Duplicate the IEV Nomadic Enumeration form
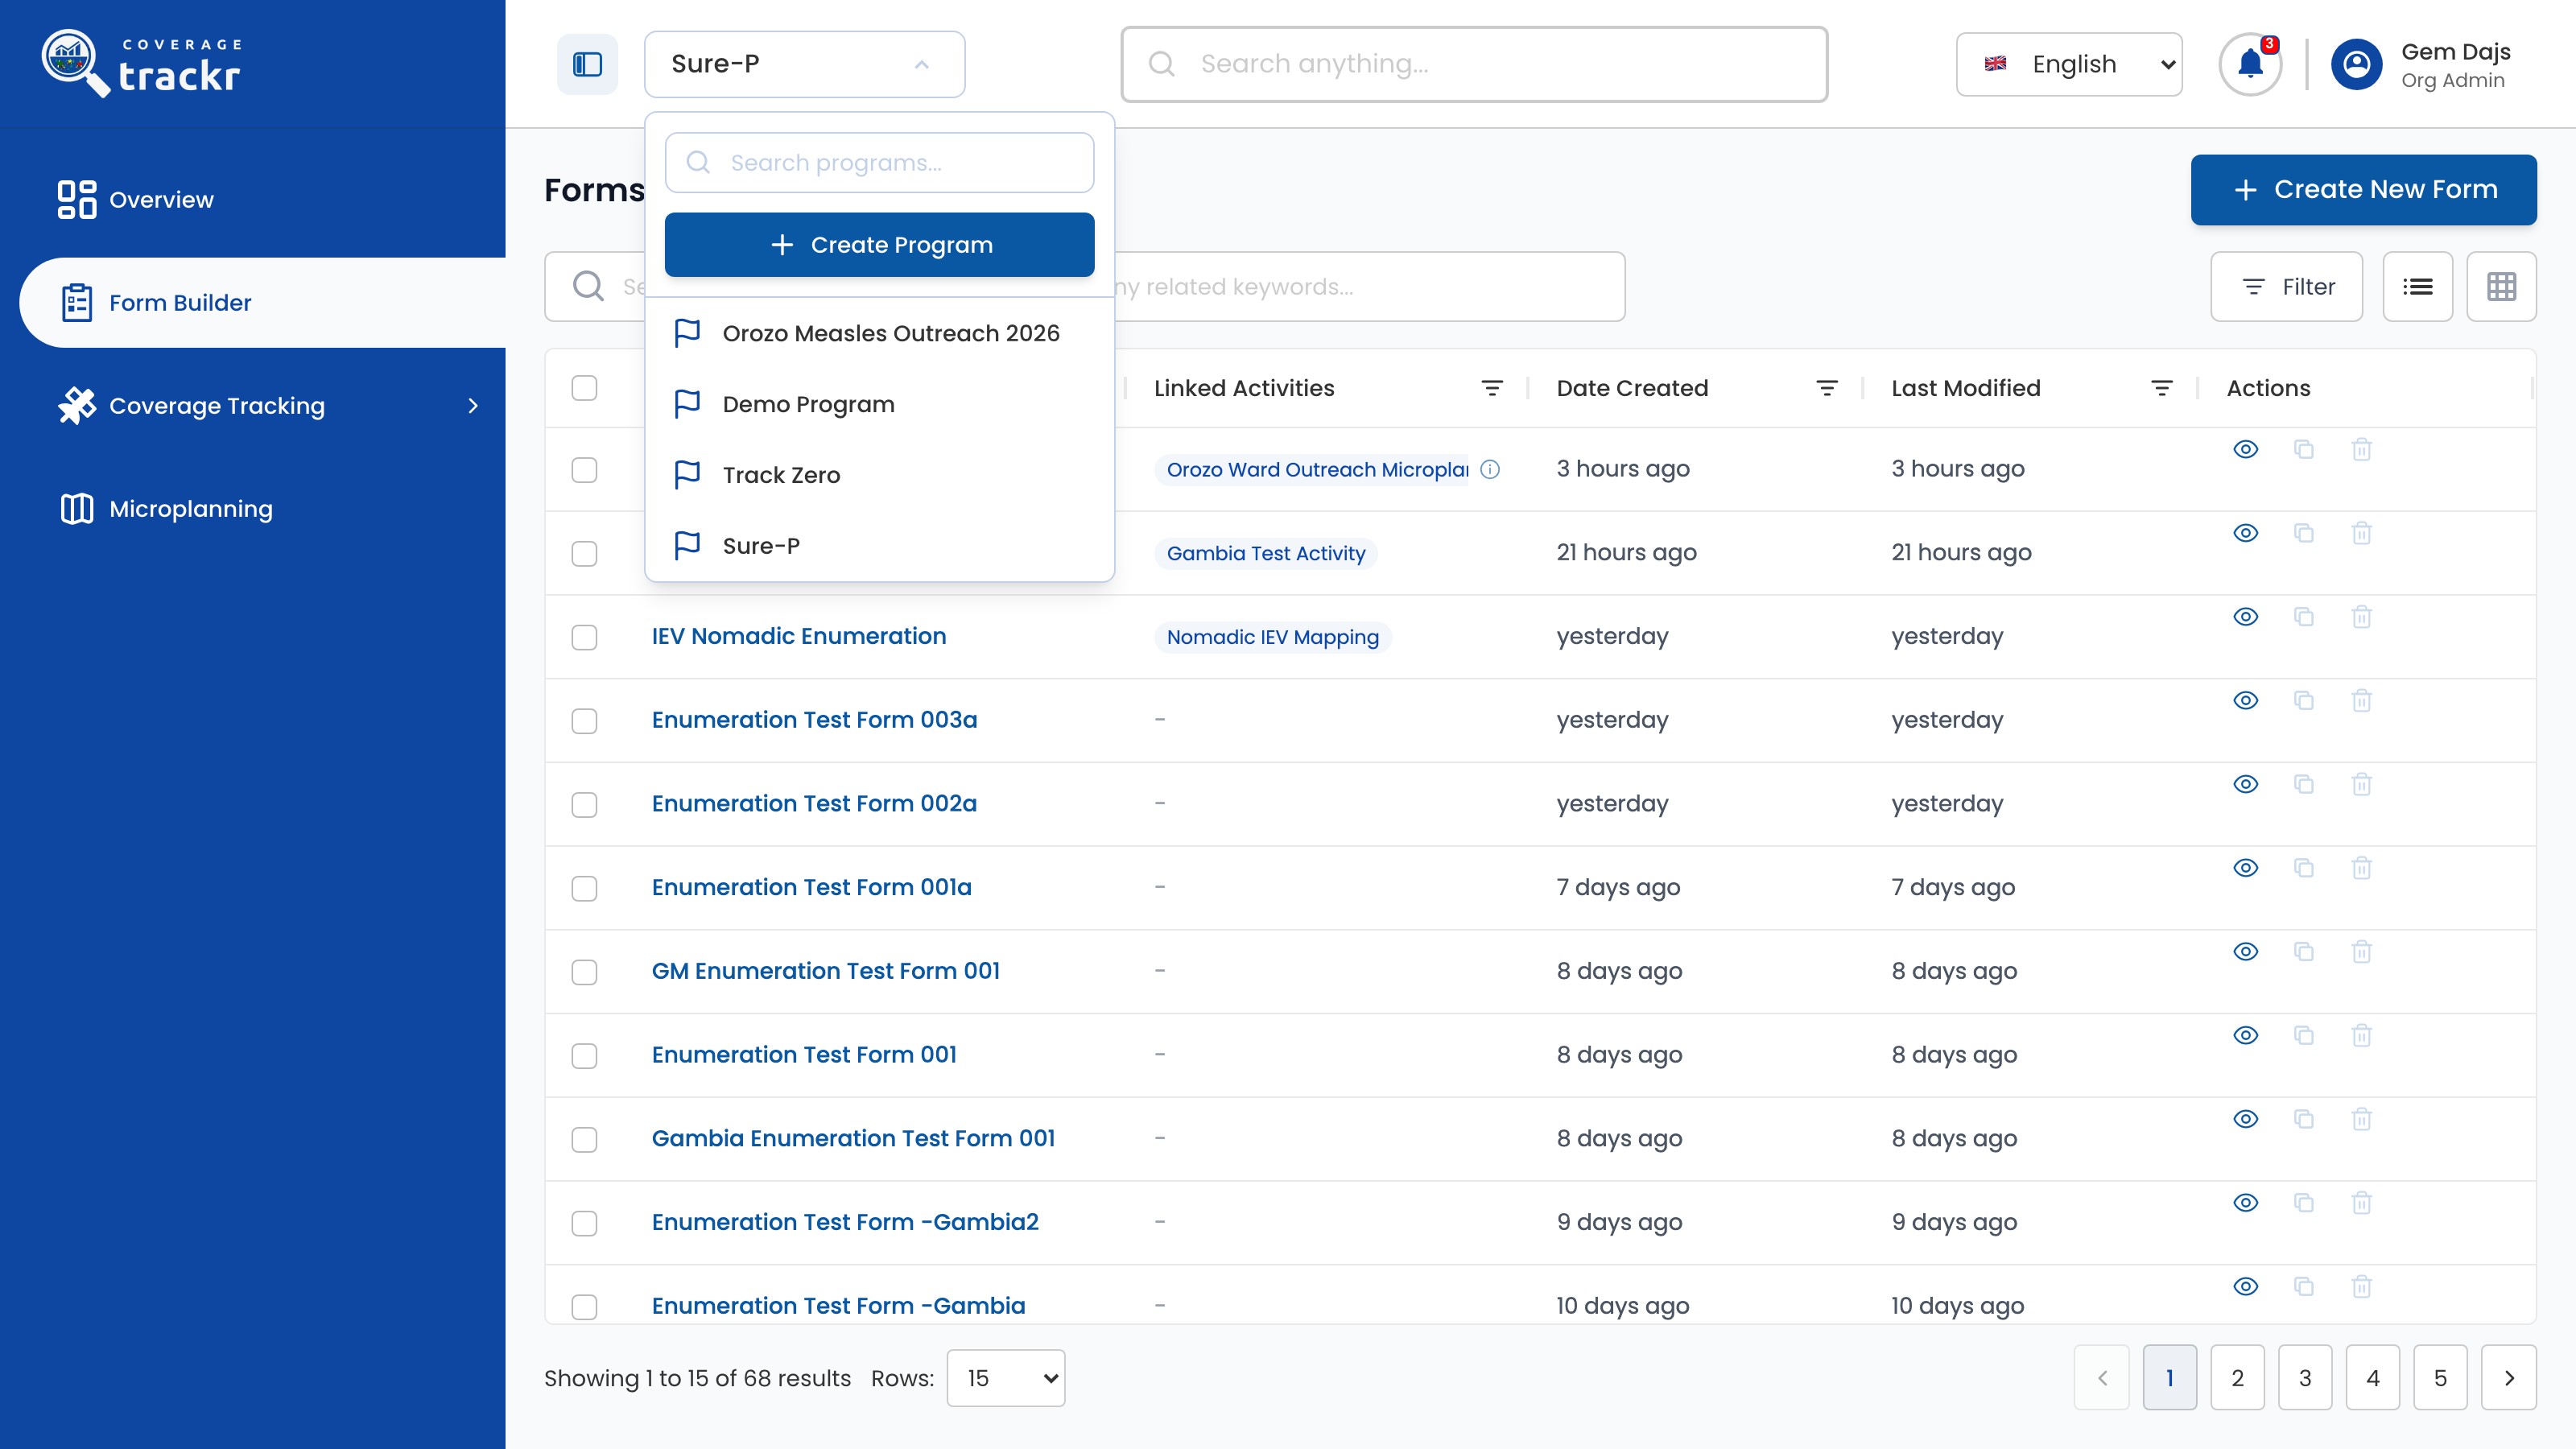This screenshot has height=1449, width=2576. (2304, 617)
